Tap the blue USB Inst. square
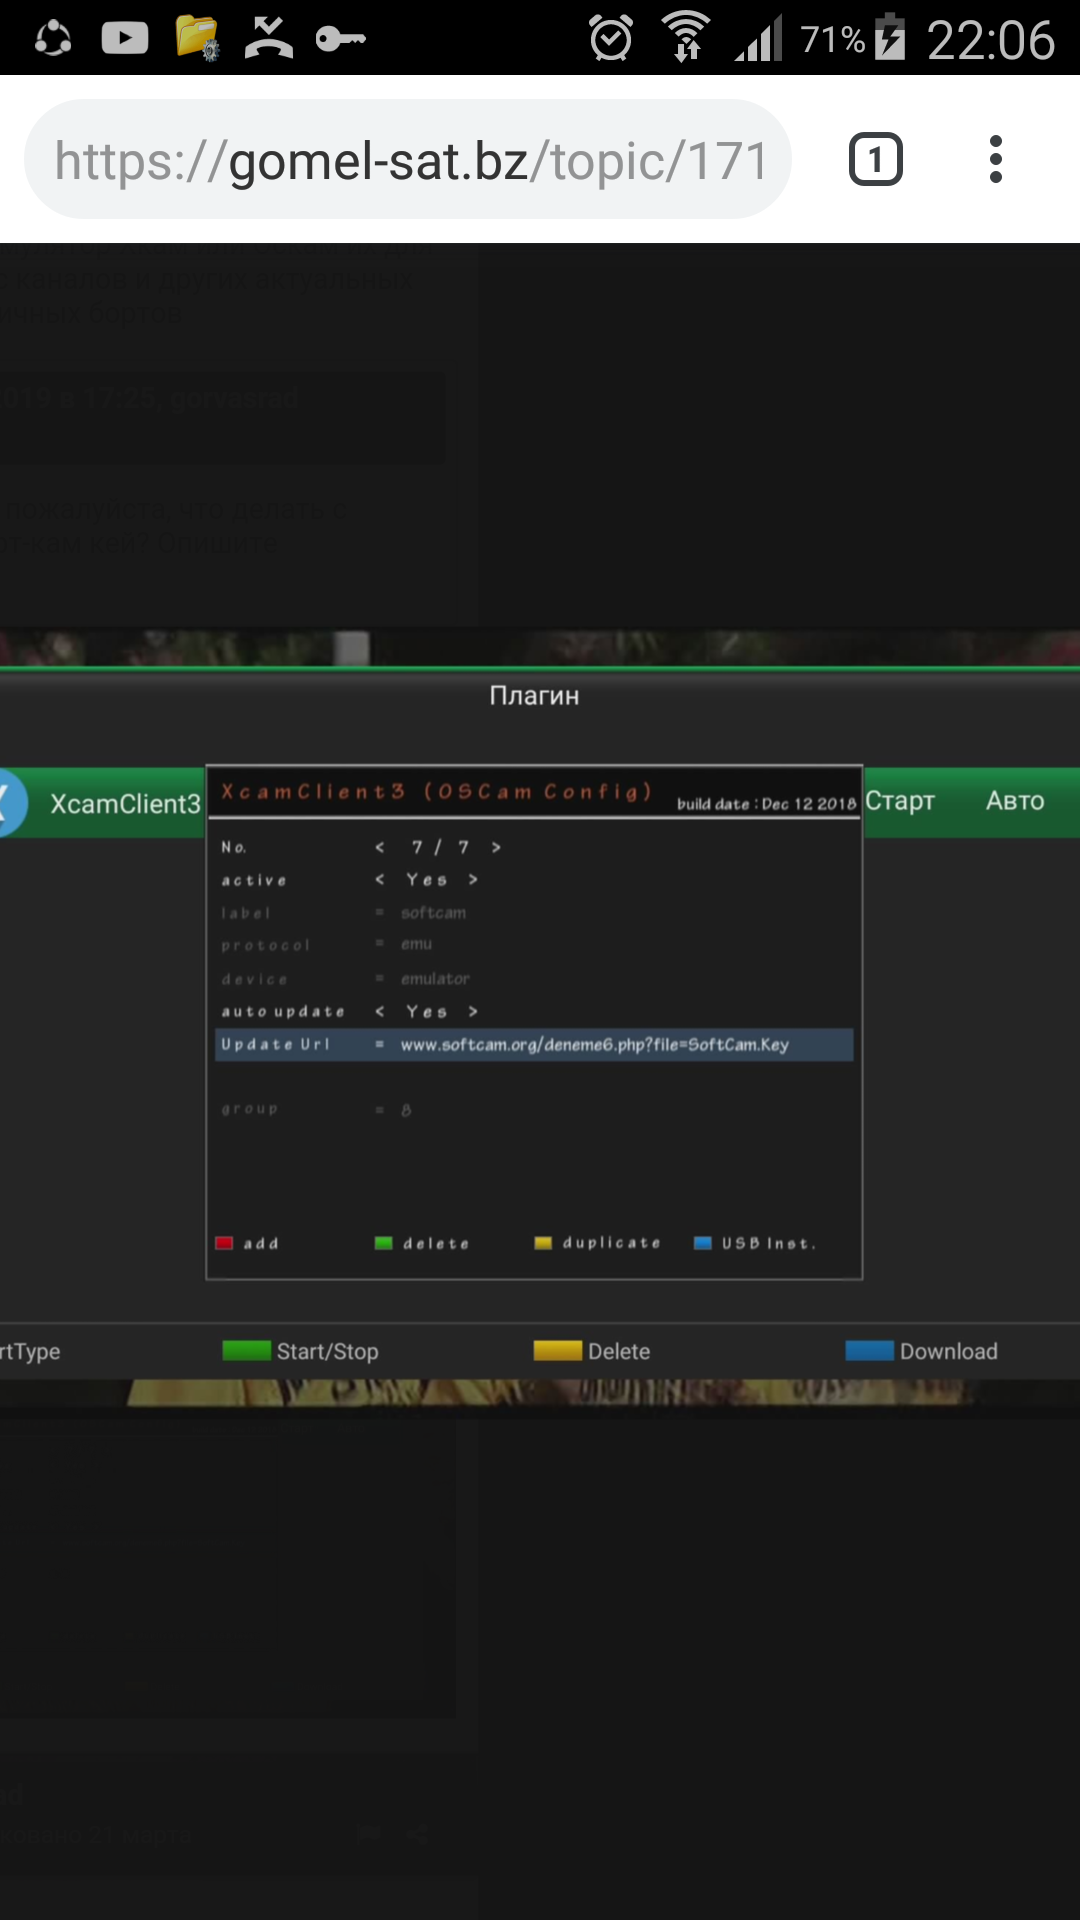This screenshot has width=1080, height=1920. pos(703,1243)
